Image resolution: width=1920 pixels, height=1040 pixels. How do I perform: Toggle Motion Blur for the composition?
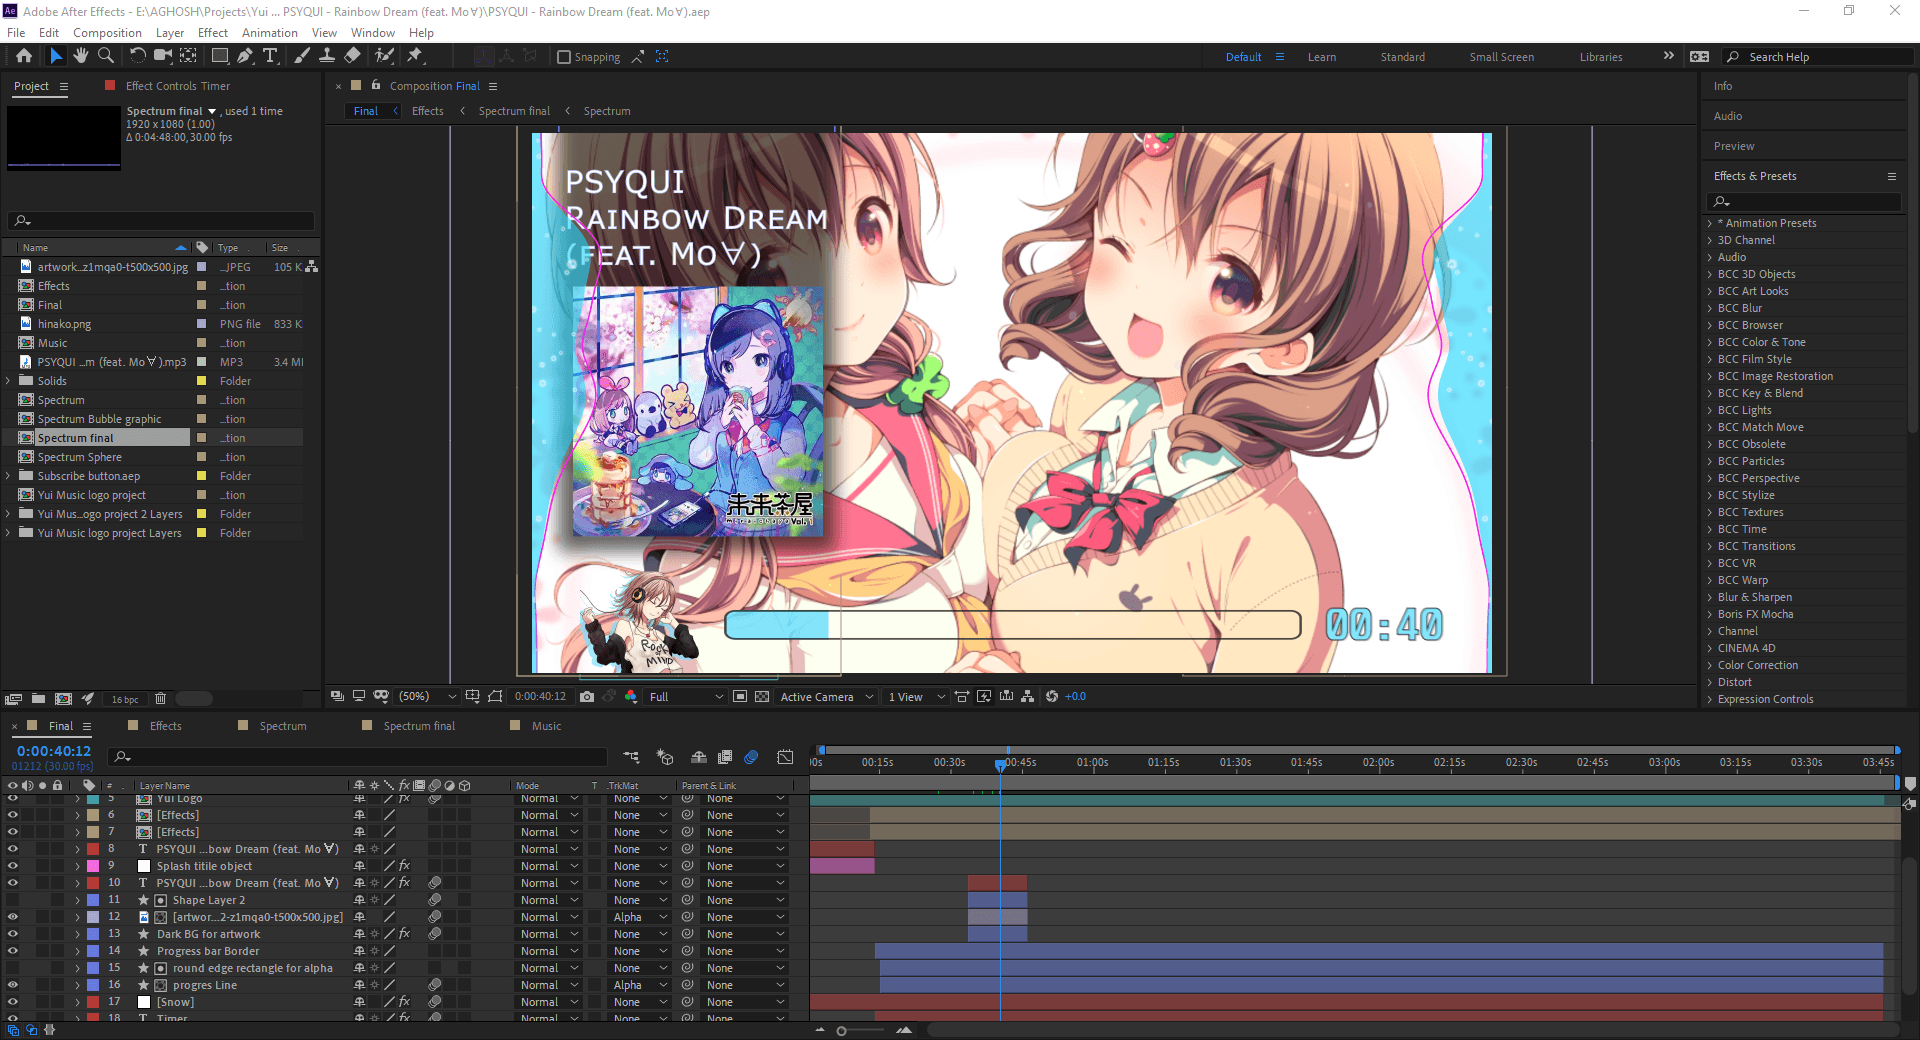[x=752, y=757]
